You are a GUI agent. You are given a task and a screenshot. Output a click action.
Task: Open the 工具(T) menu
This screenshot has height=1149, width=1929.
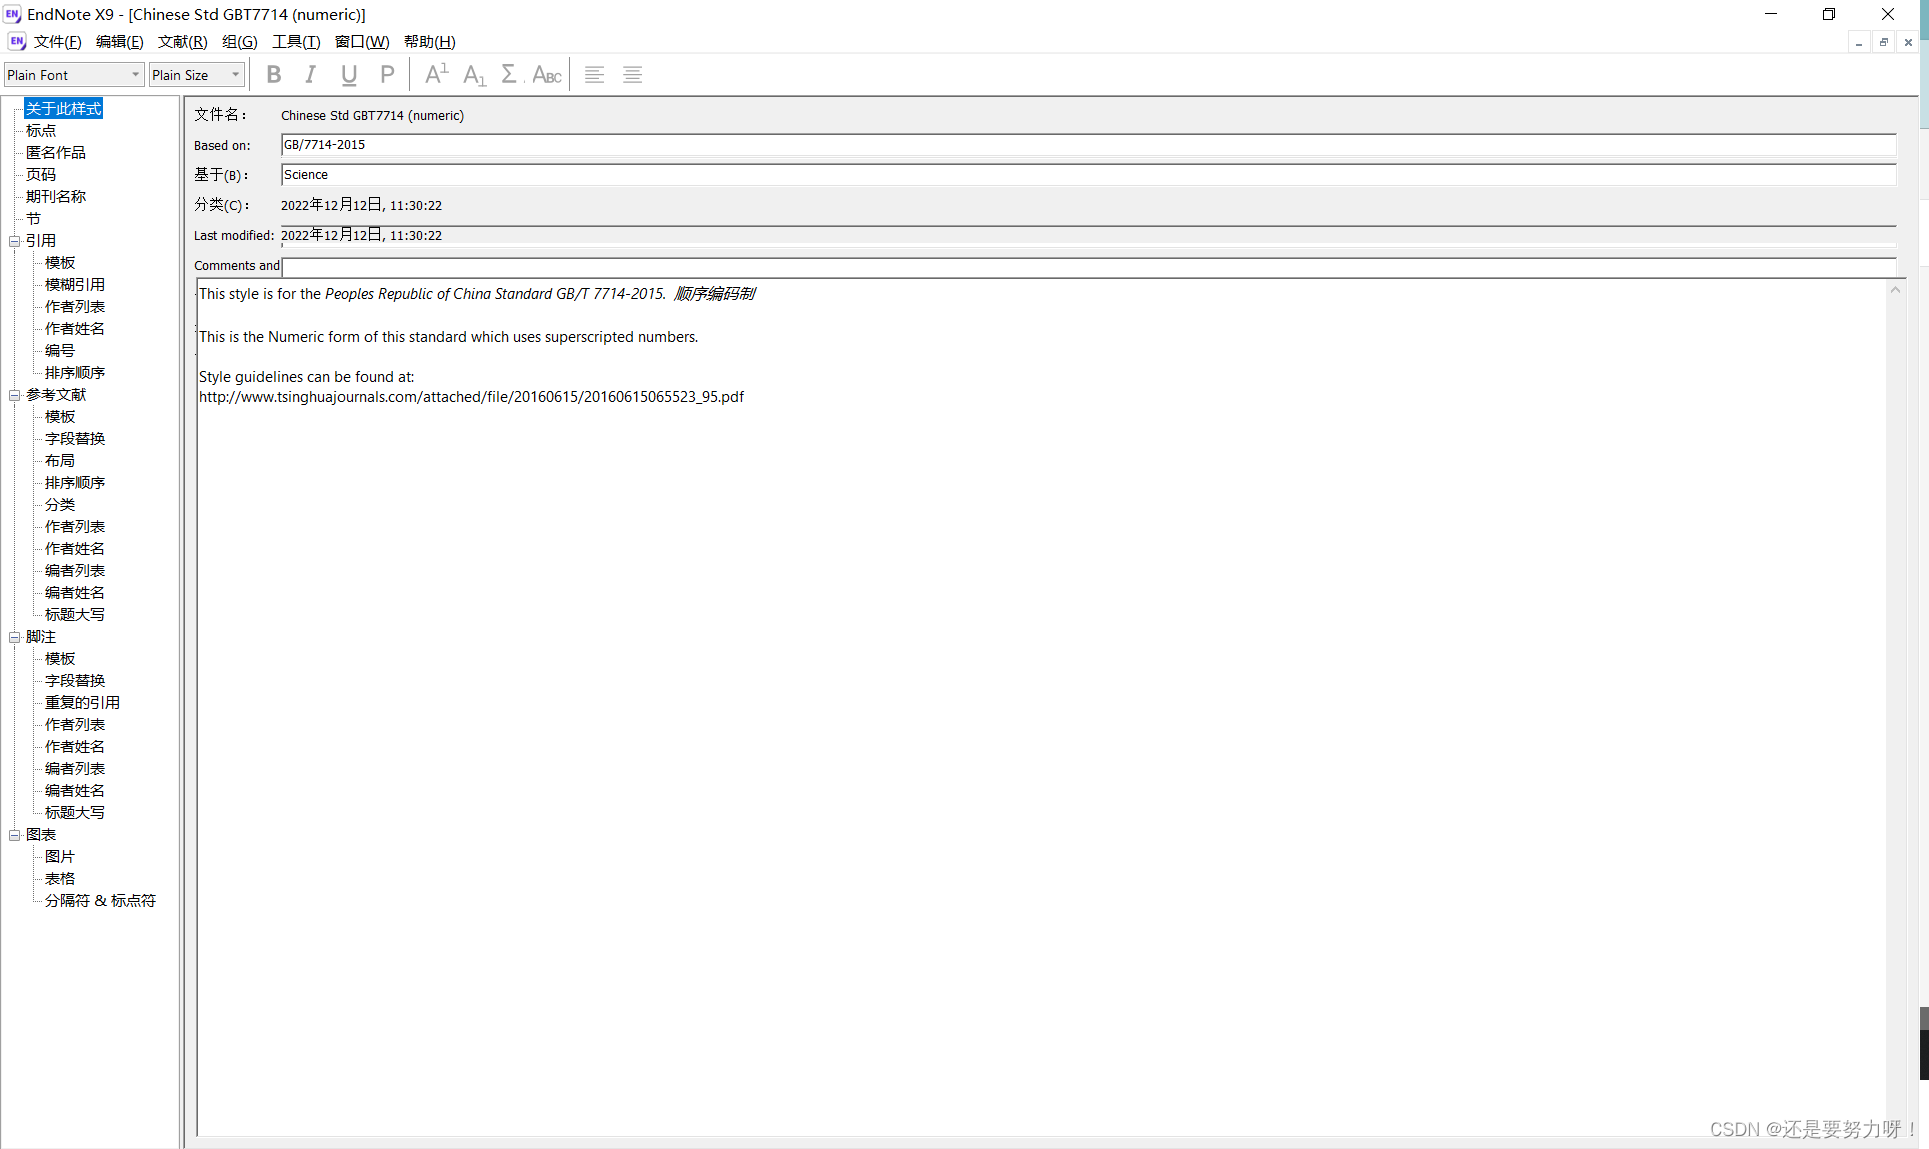[x=296, y=41]
